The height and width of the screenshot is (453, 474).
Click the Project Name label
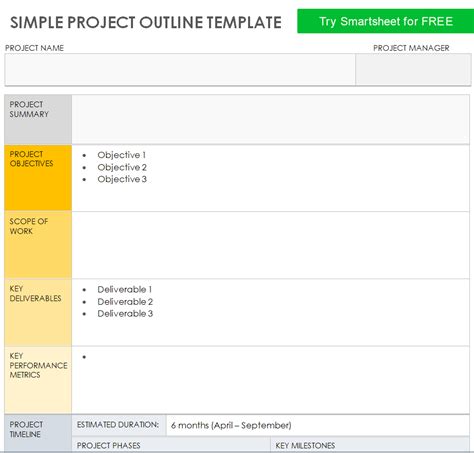point(34,48)
